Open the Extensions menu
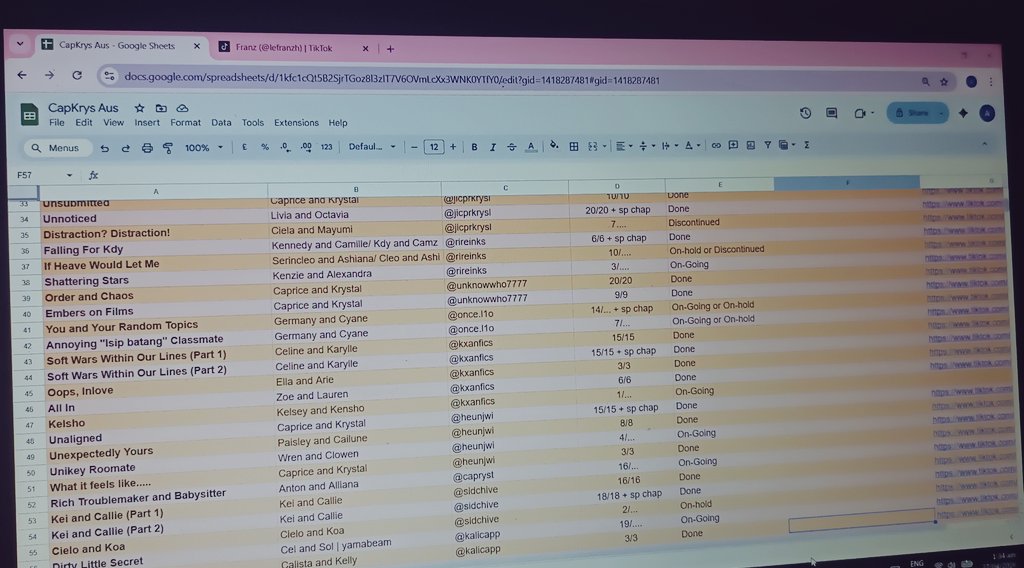Screen dimensions: 1024x568 [x=296, y=123]
